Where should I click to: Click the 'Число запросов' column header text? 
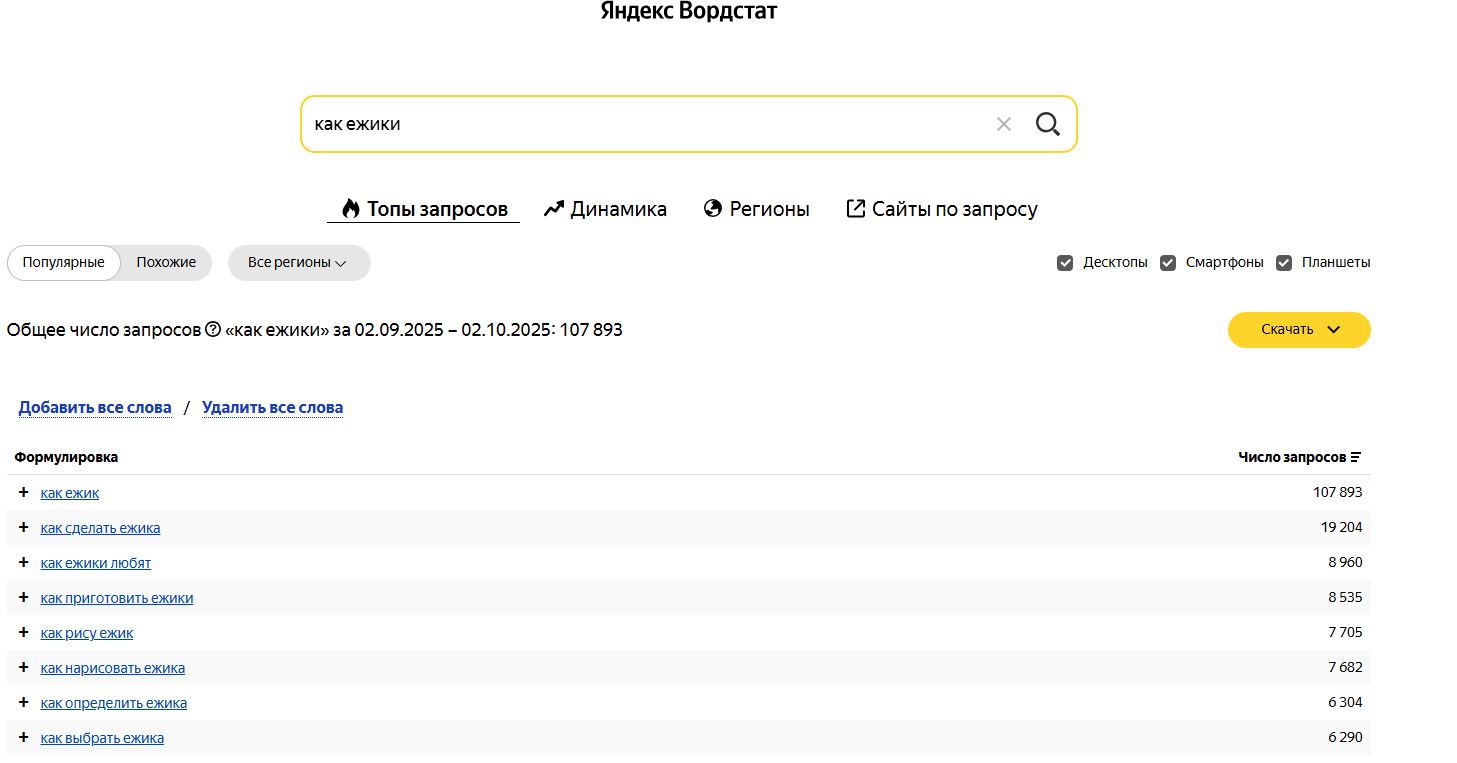(x=1292, y=457)
